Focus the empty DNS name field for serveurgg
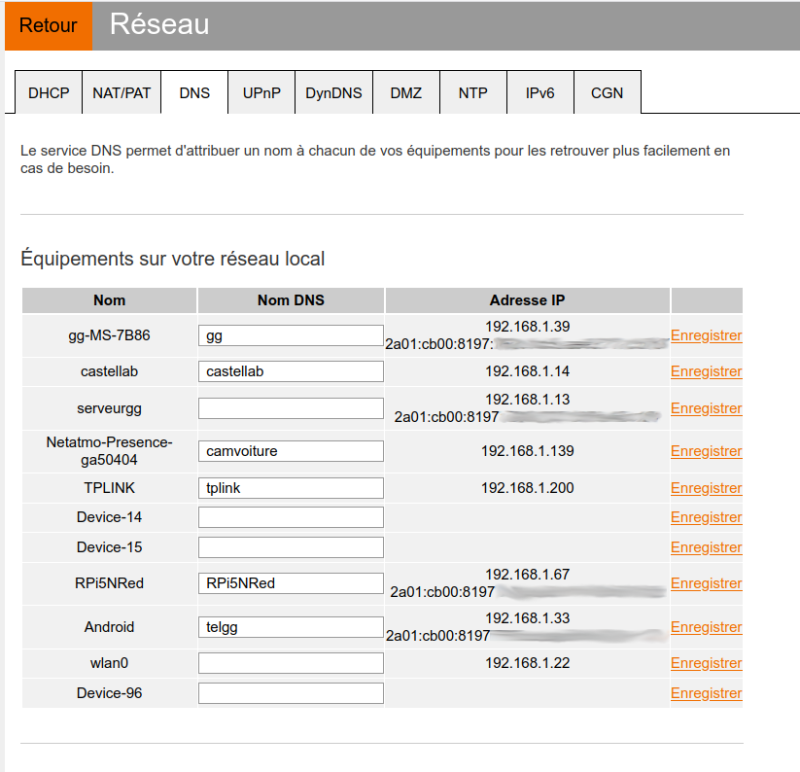Image resolution: width=800 pixels, height=772 pixels. point(291,408)
